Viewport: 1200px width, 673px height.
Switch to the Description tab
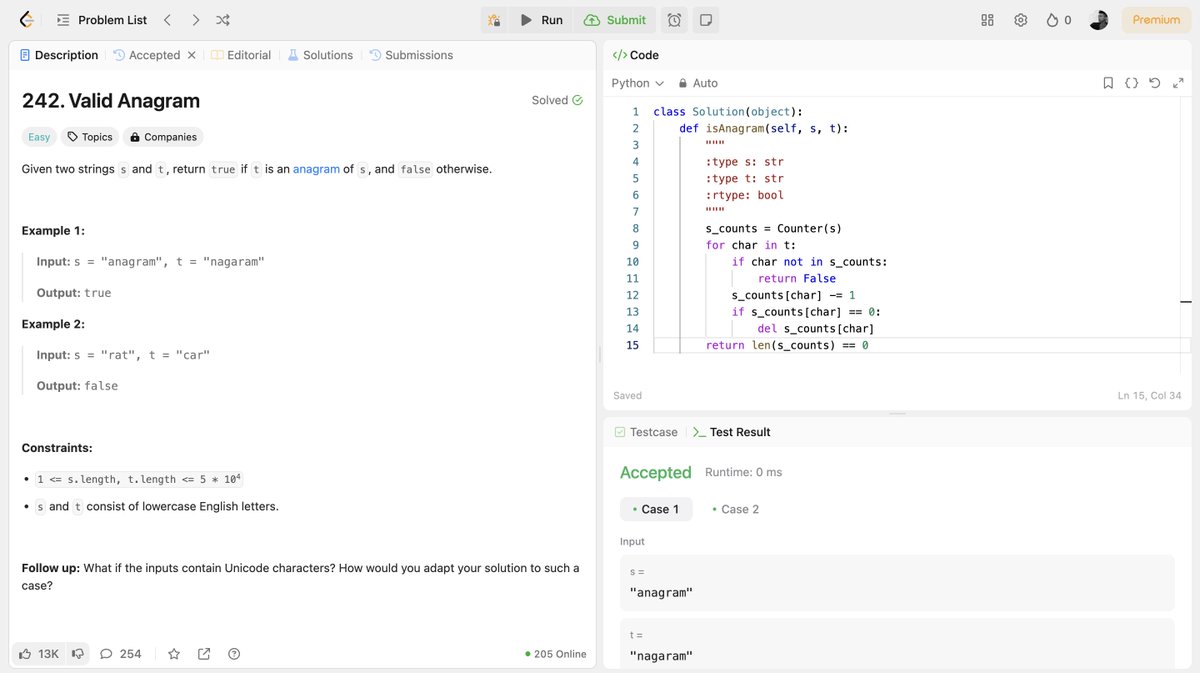coord(59,55)
